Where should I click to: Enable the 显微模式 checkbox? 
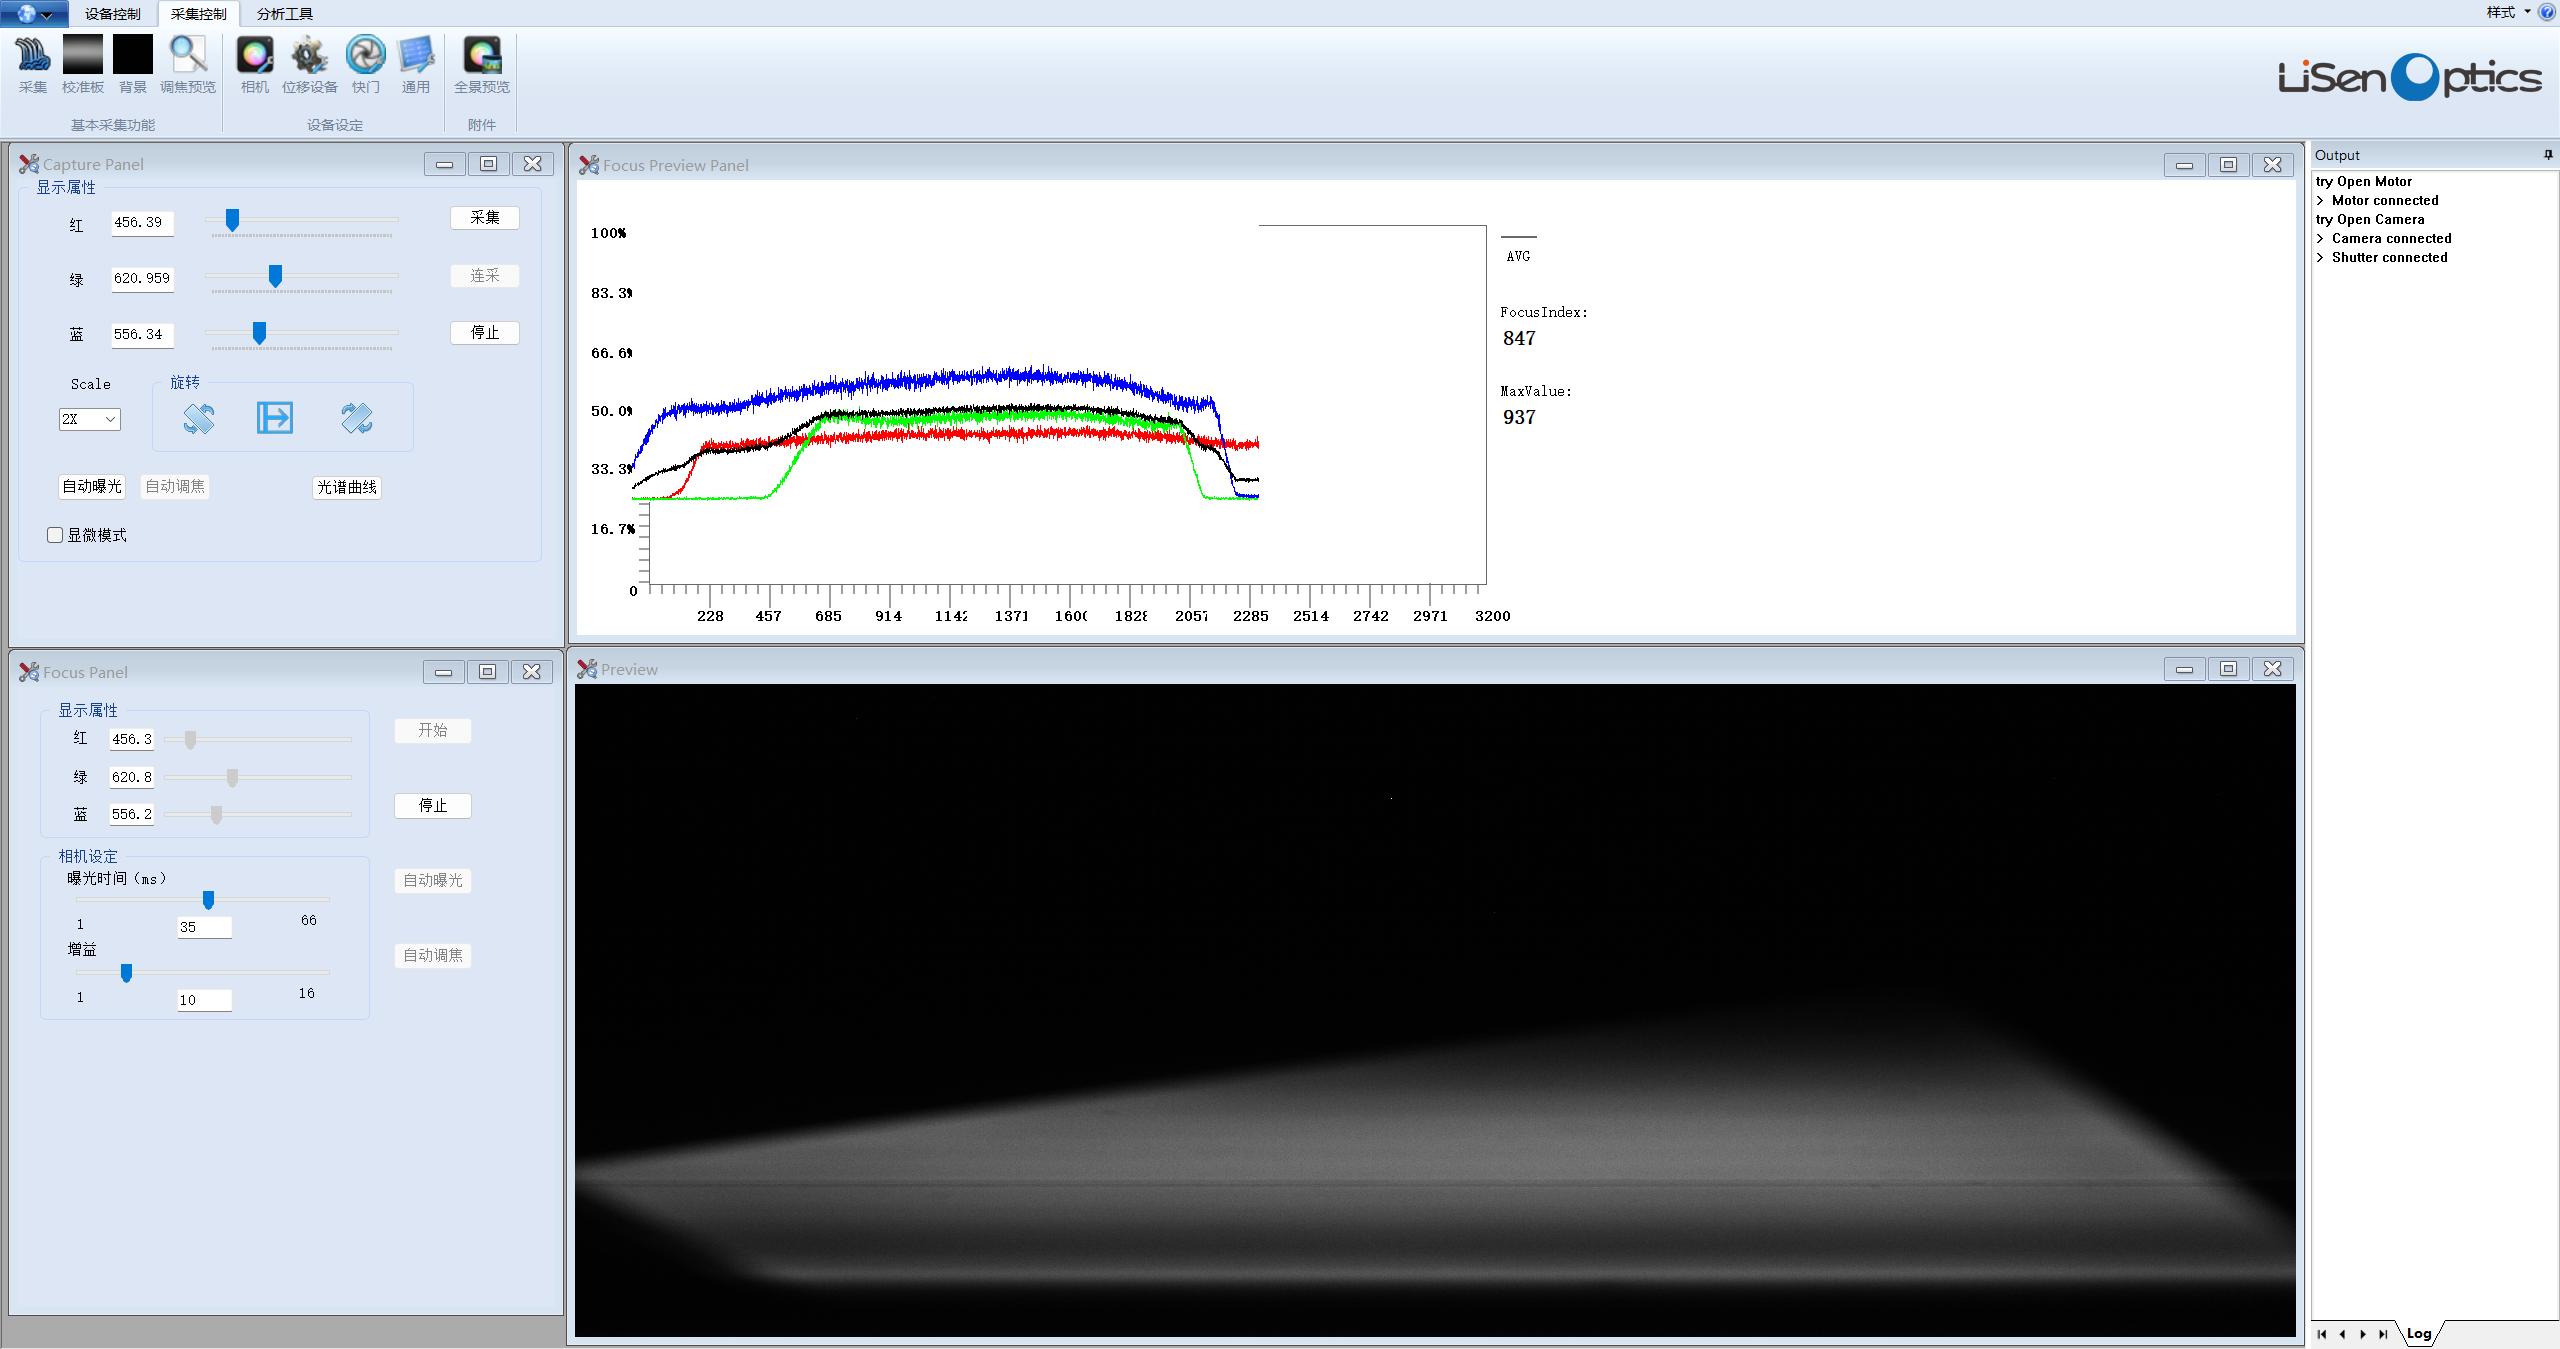click(x=56, y=535)
